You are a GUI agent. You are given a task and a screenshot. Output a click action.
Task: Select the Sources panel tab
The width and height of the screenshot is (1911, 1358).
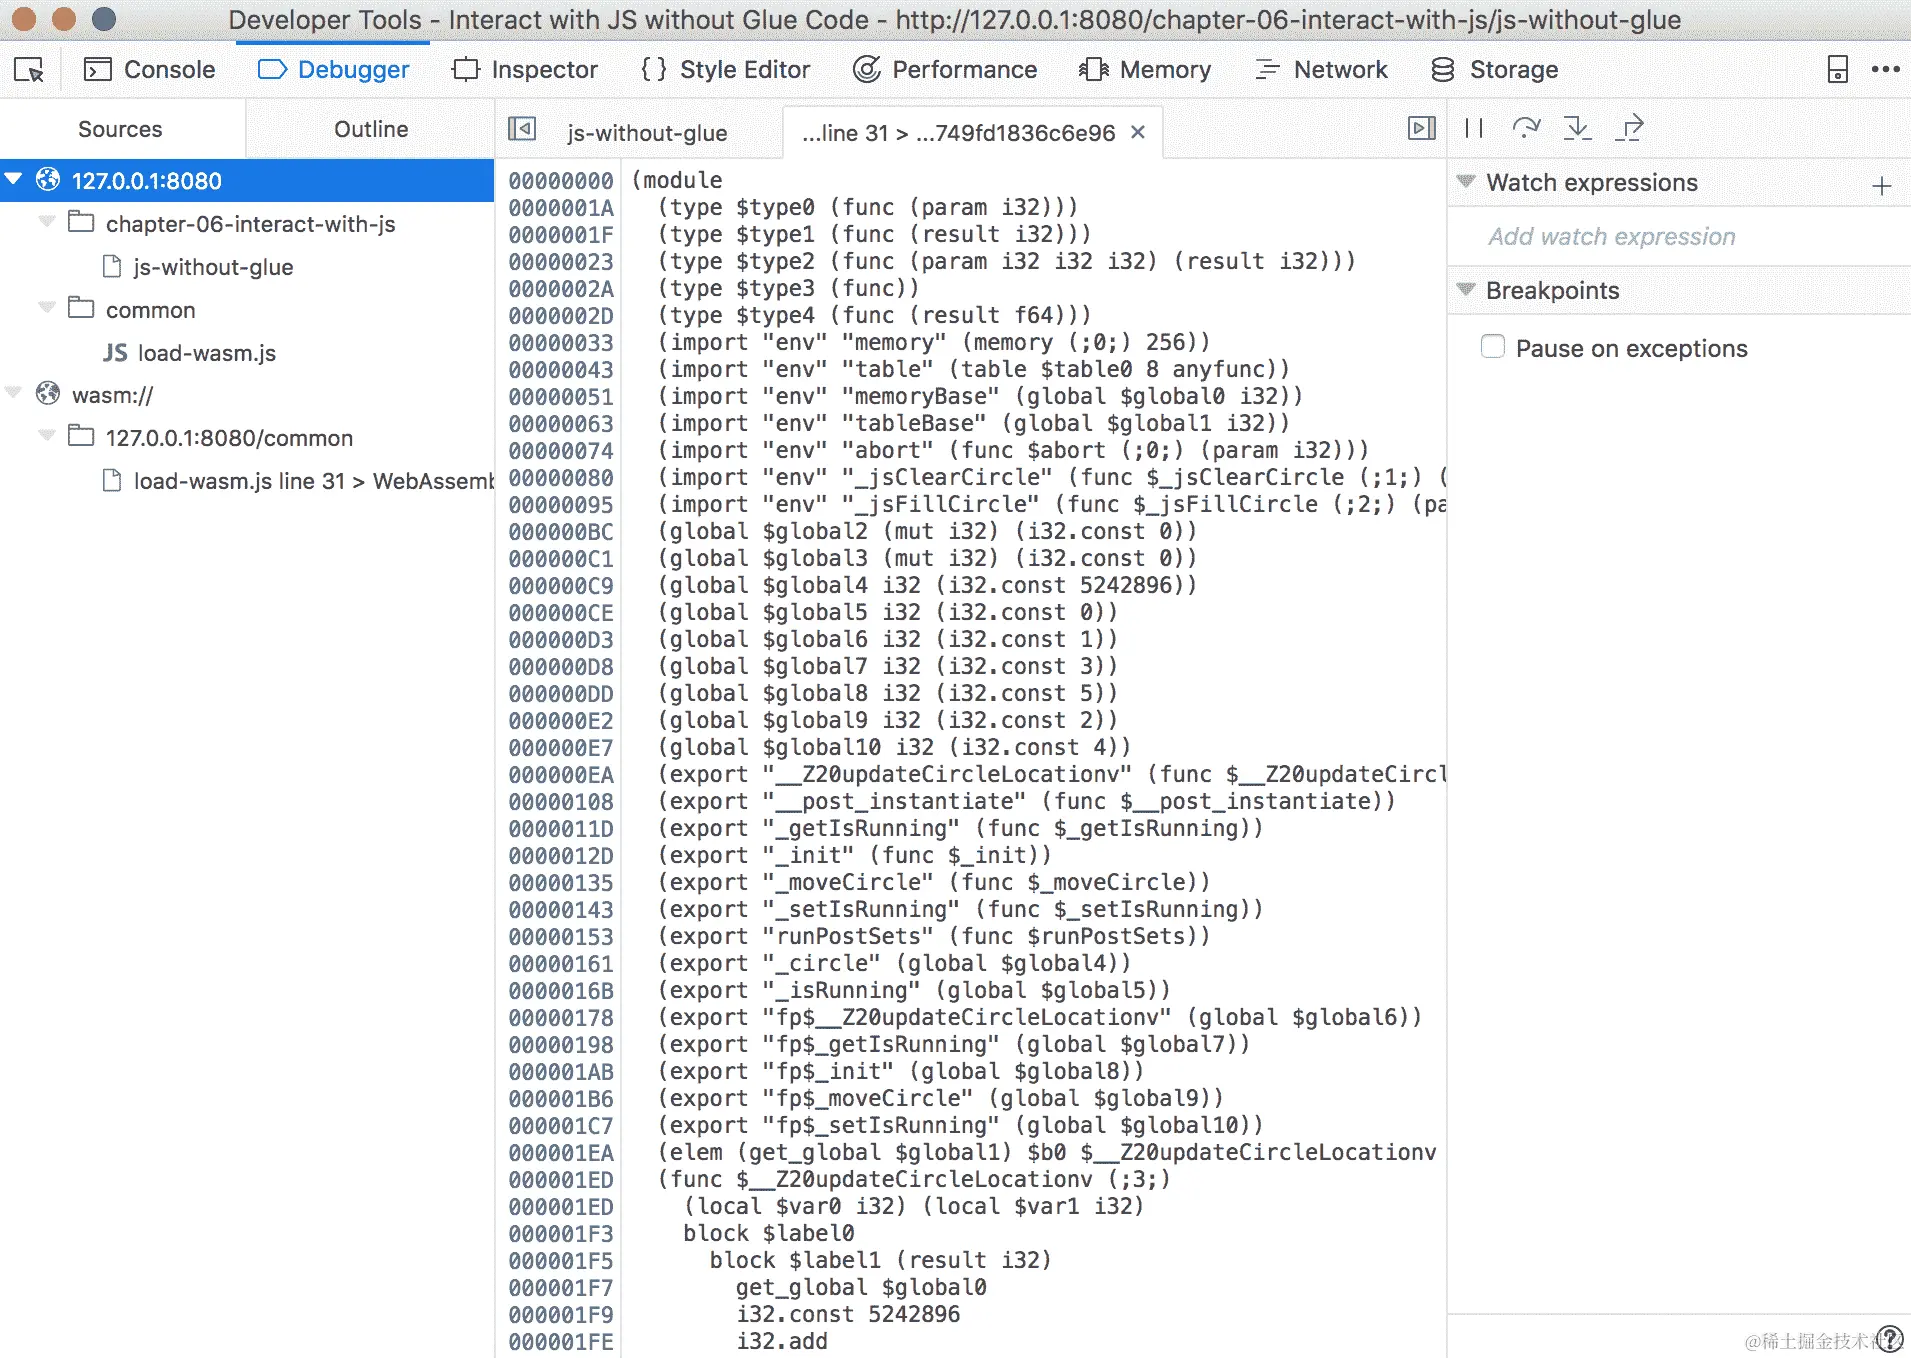pos(120,129)
